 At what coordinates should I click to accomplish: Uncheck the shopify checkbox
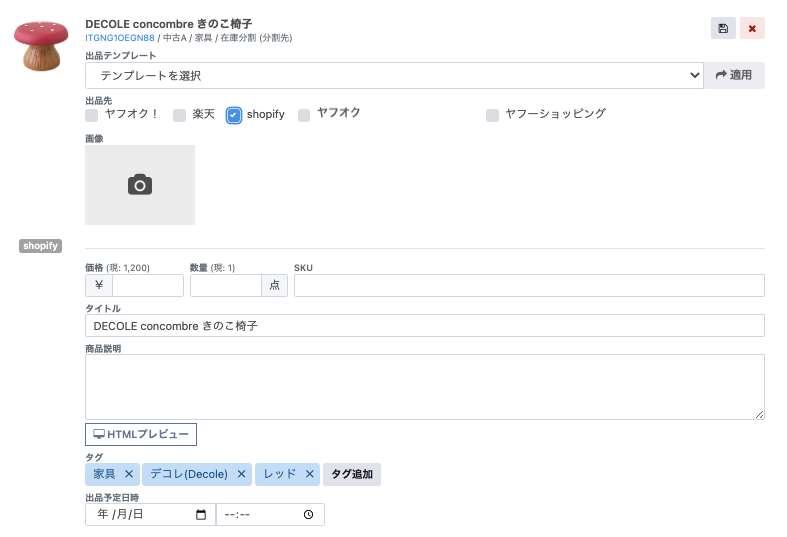point(233,115)
